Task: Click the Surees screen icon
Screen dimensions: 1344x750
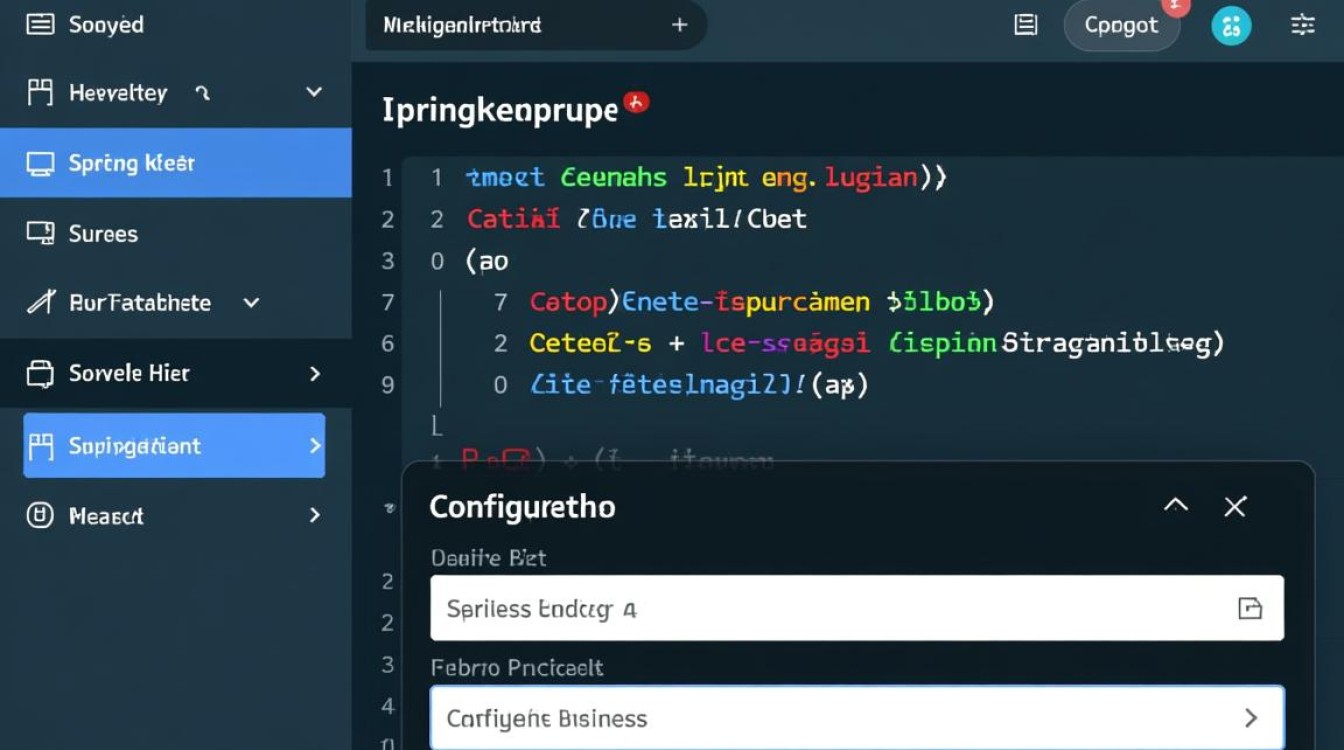Action: pyautogui.click(x=40, y=234)
